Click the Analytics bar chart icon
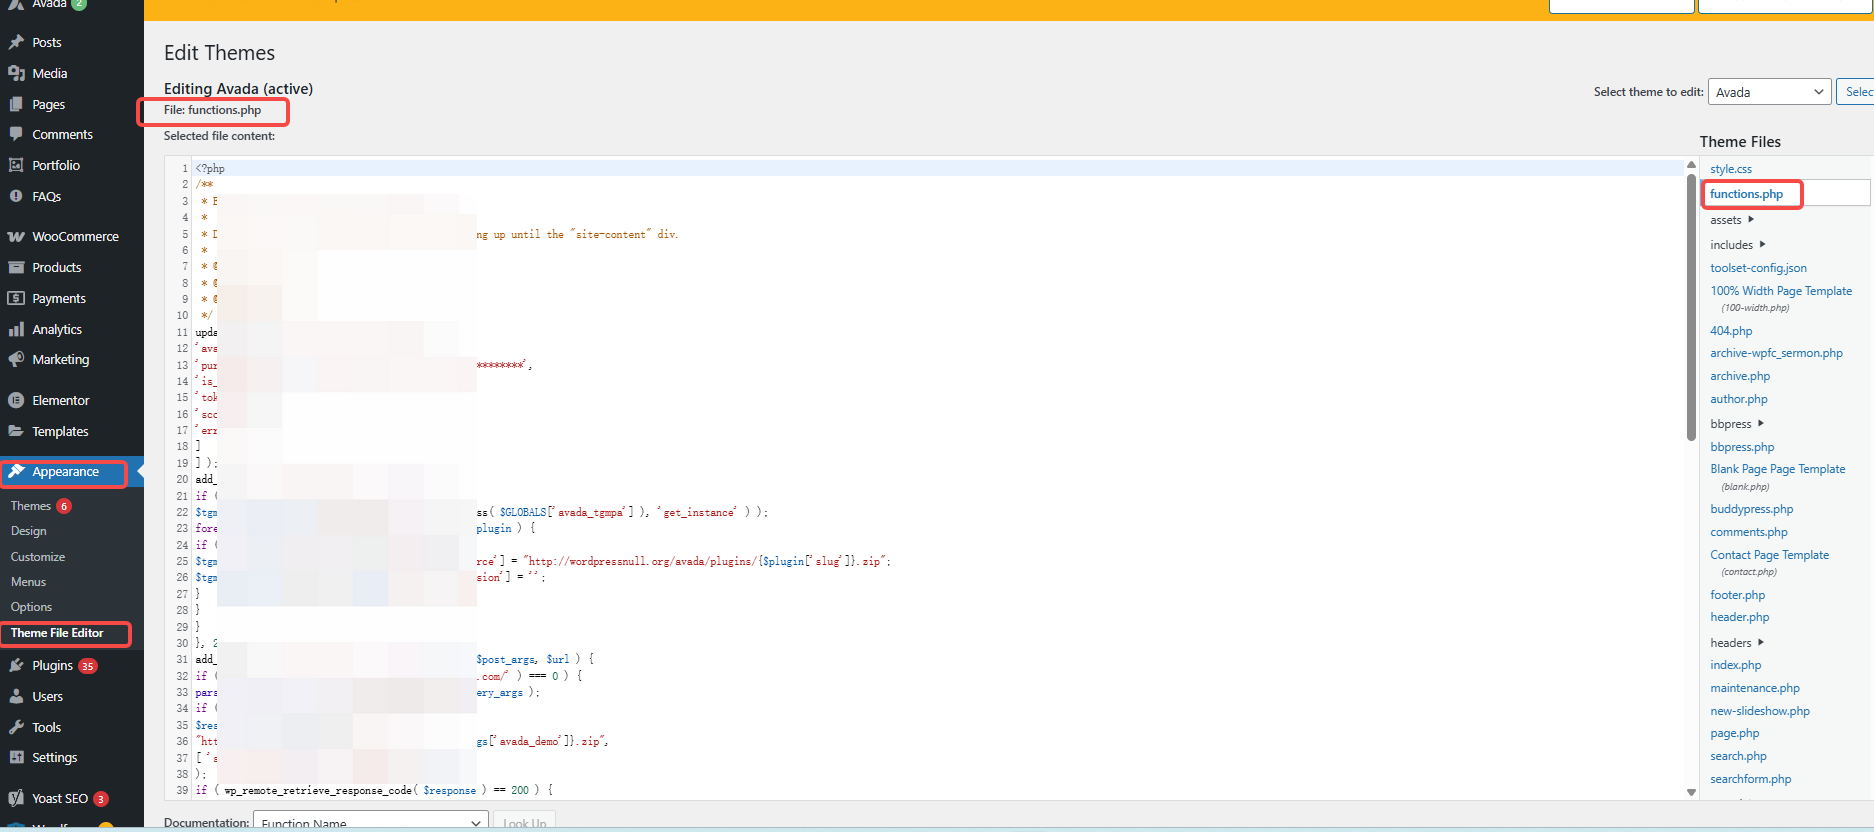1874x832 pixels. [x=16, y=329]
